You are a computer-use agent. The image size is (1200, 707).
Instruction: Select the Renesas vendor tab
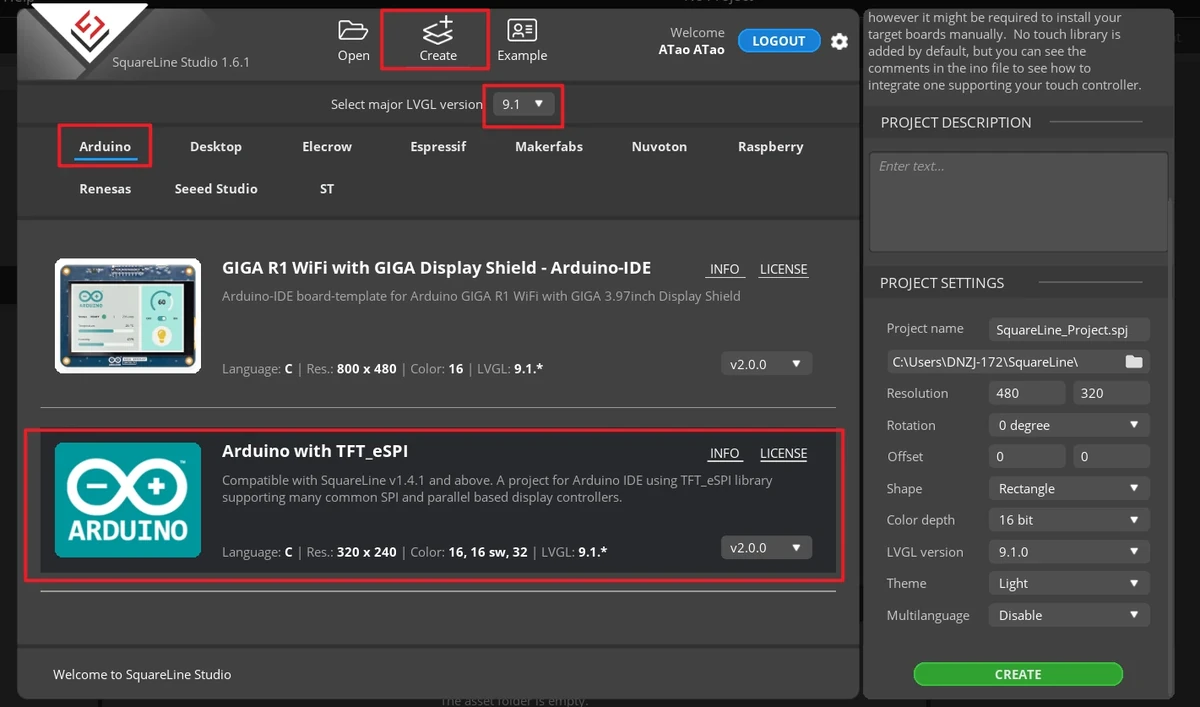pyautogui.click(x=105, y=188)
